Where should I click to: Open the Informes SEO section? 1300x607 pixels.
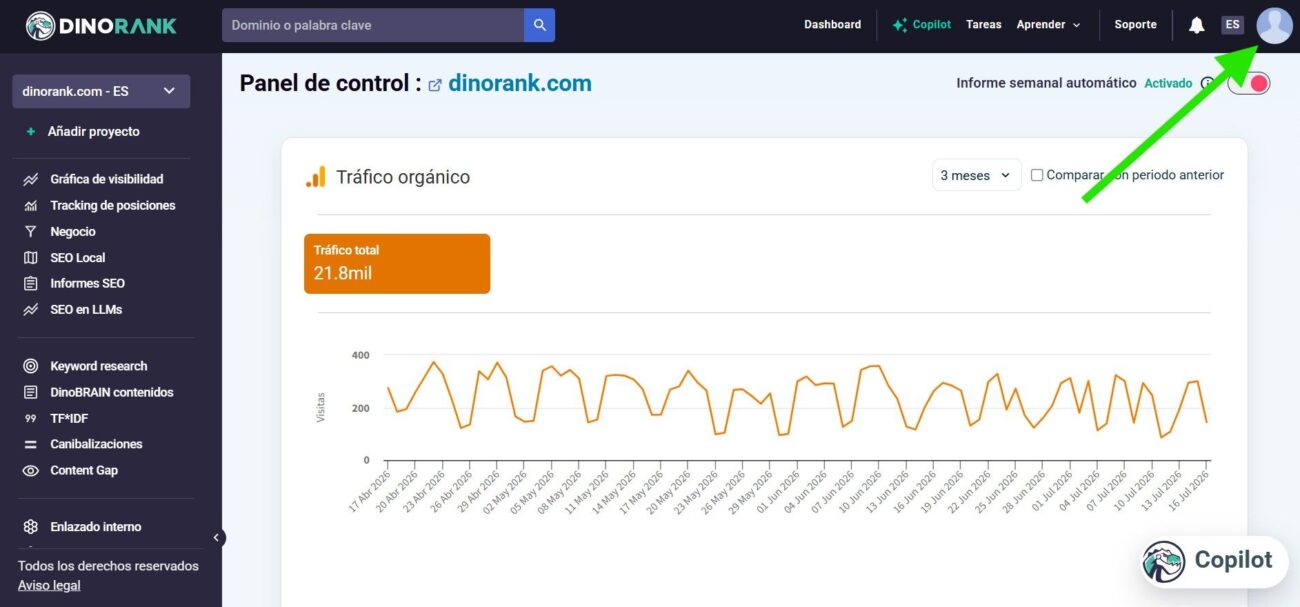tap(88, 283)
